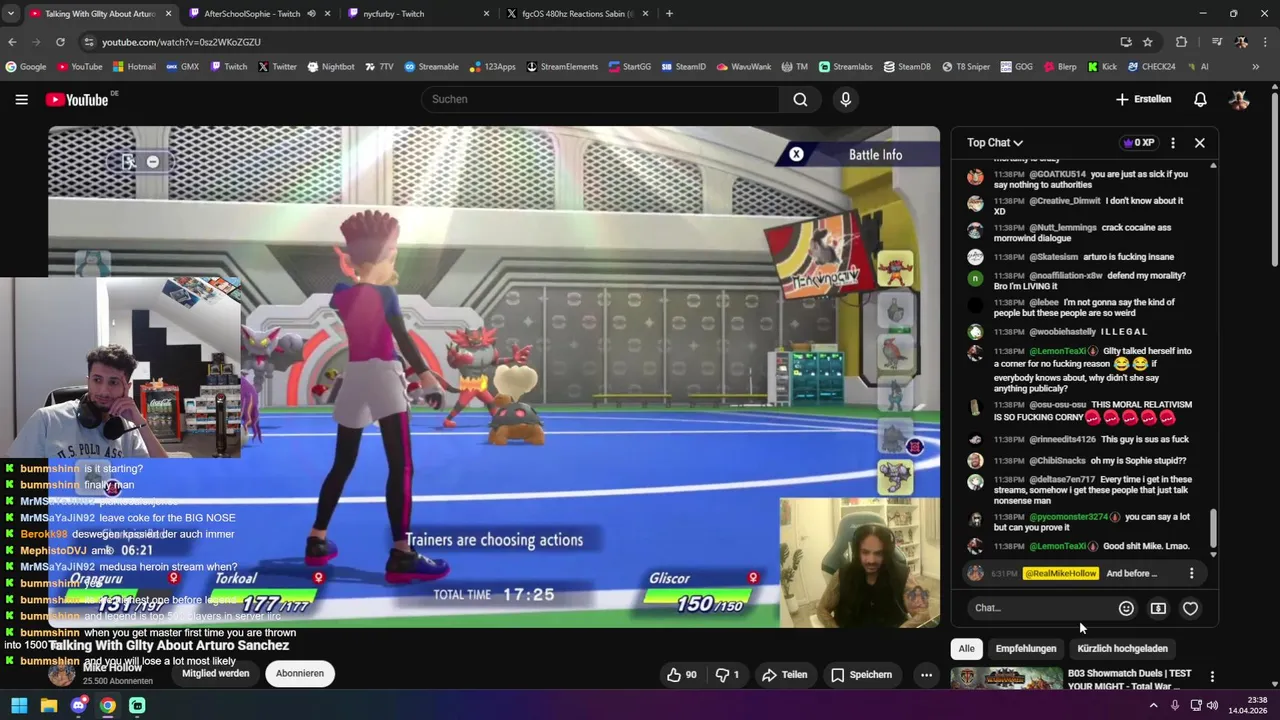1280x720 pixels.
Task: Open pinned message three-dot menu
Action: [1191, 574]
